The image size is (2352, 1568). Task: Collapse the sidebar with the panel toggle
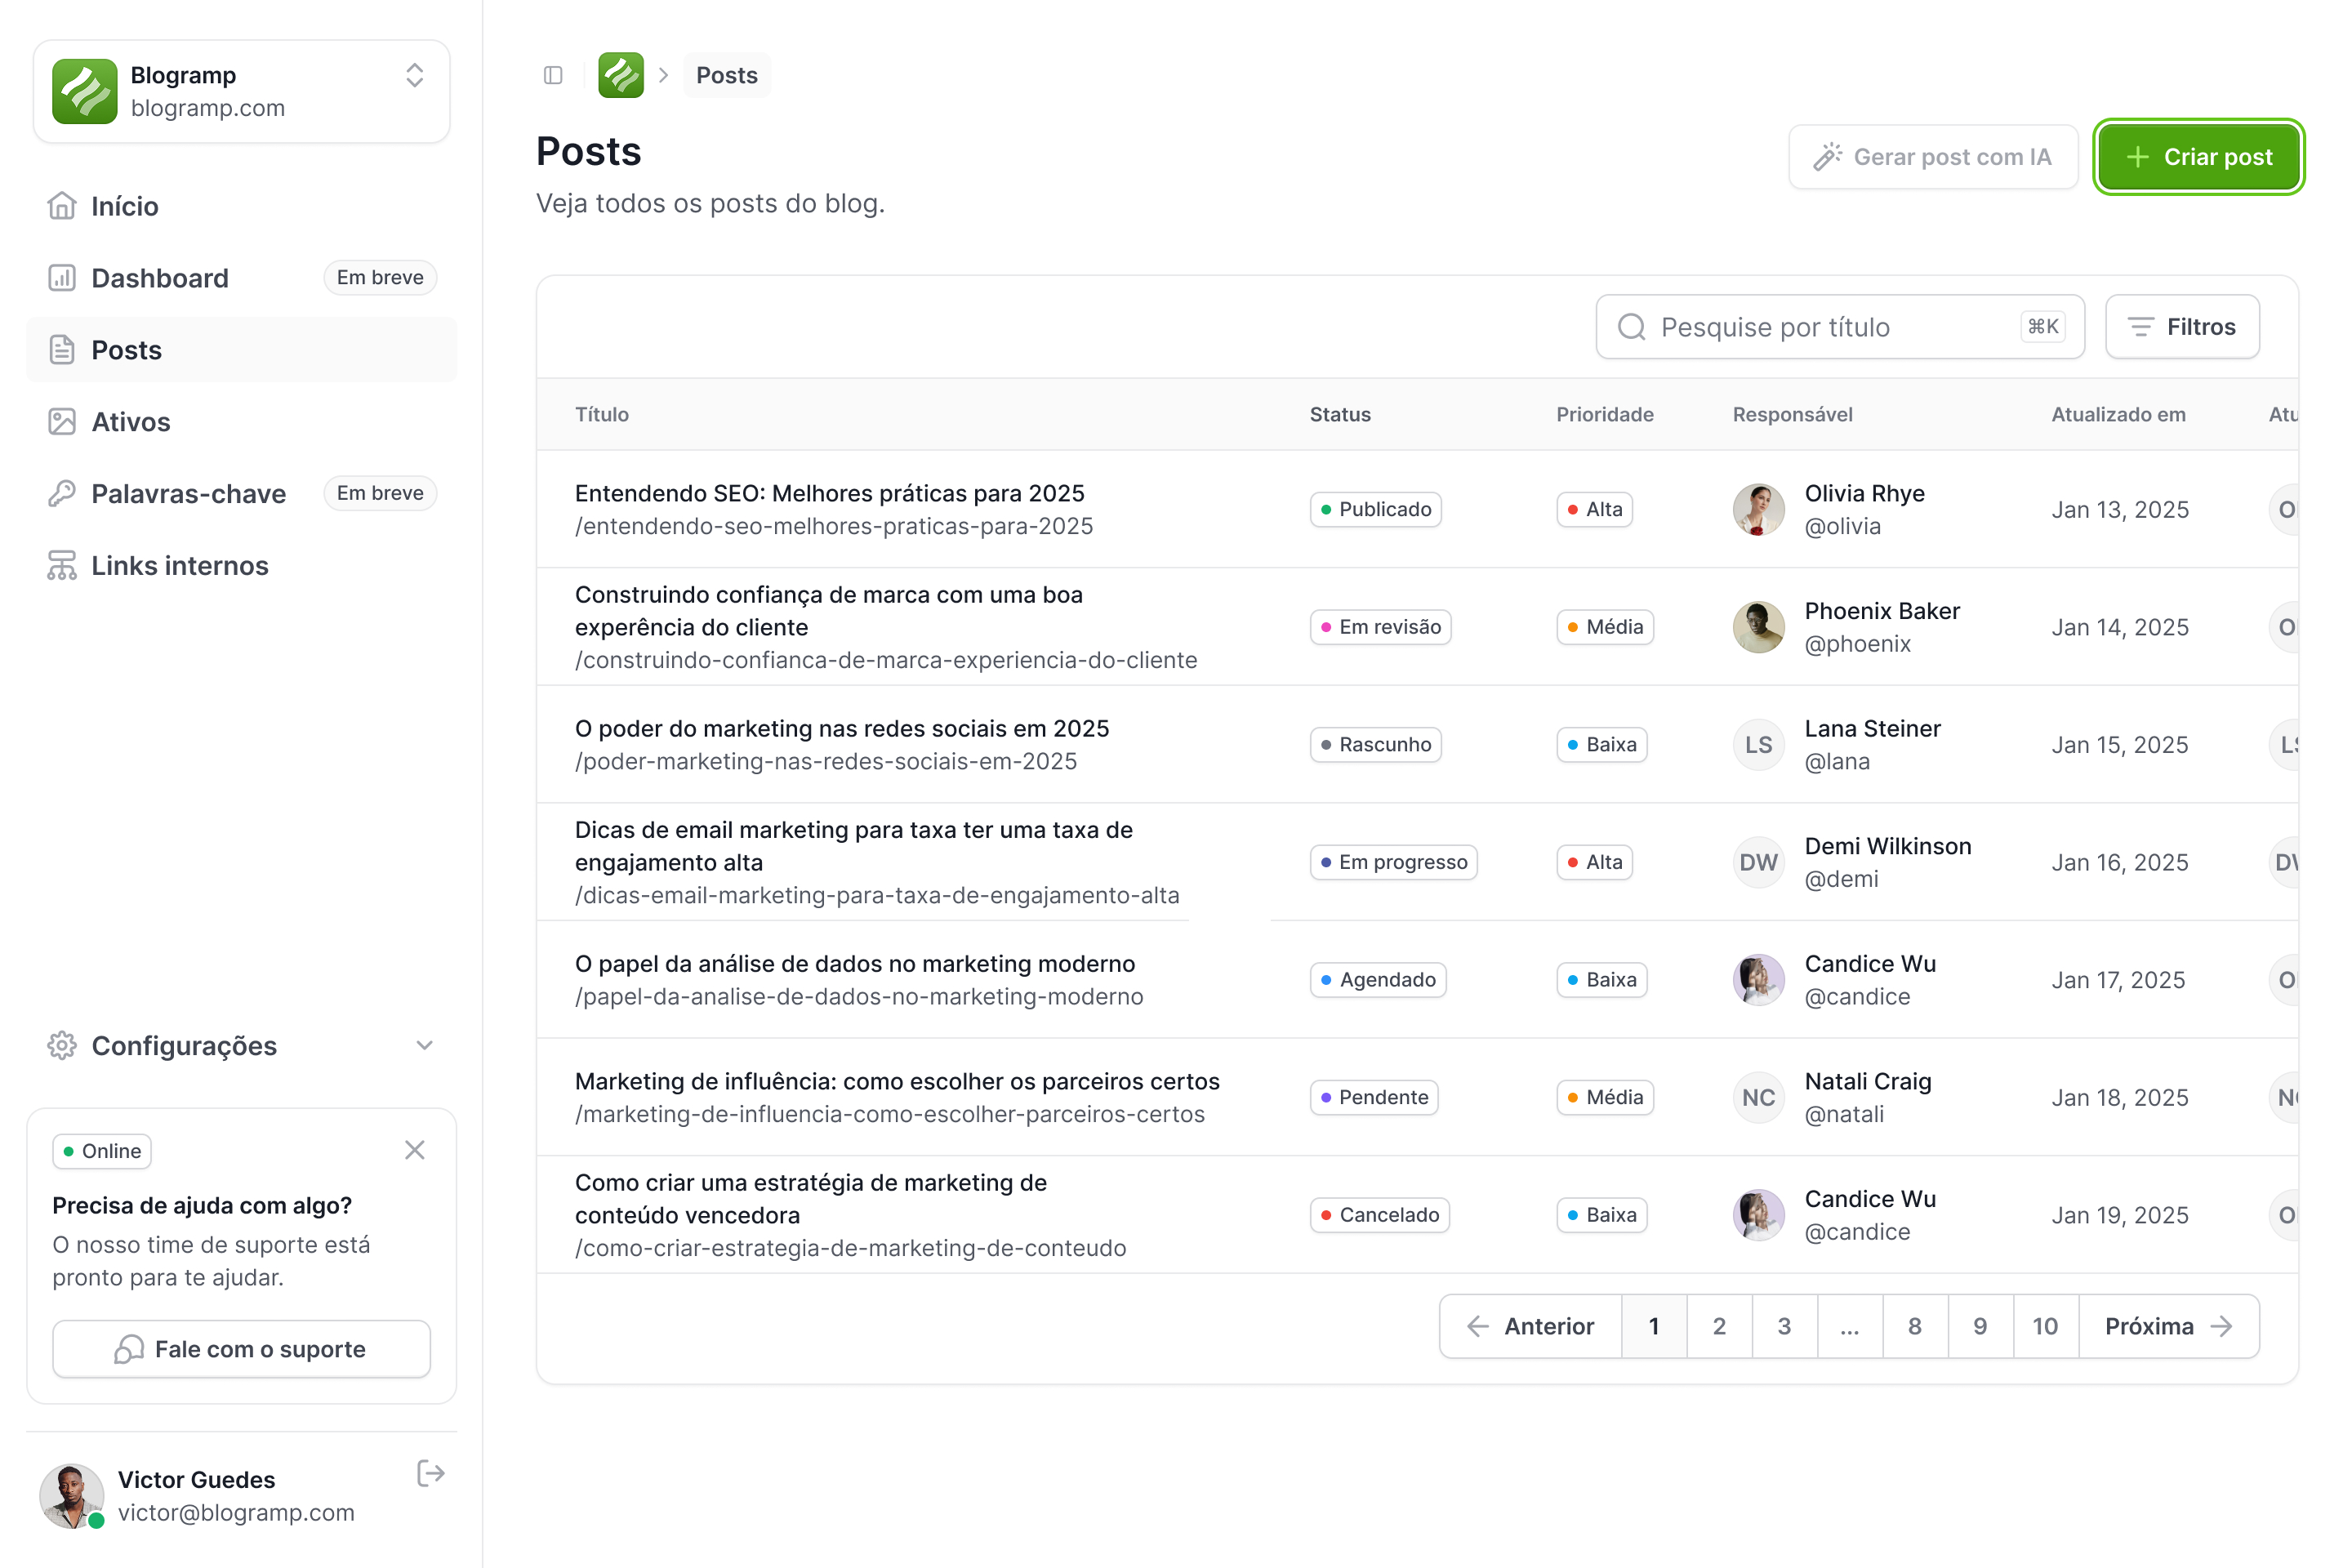pyautogui.click(x=552, y=74)
